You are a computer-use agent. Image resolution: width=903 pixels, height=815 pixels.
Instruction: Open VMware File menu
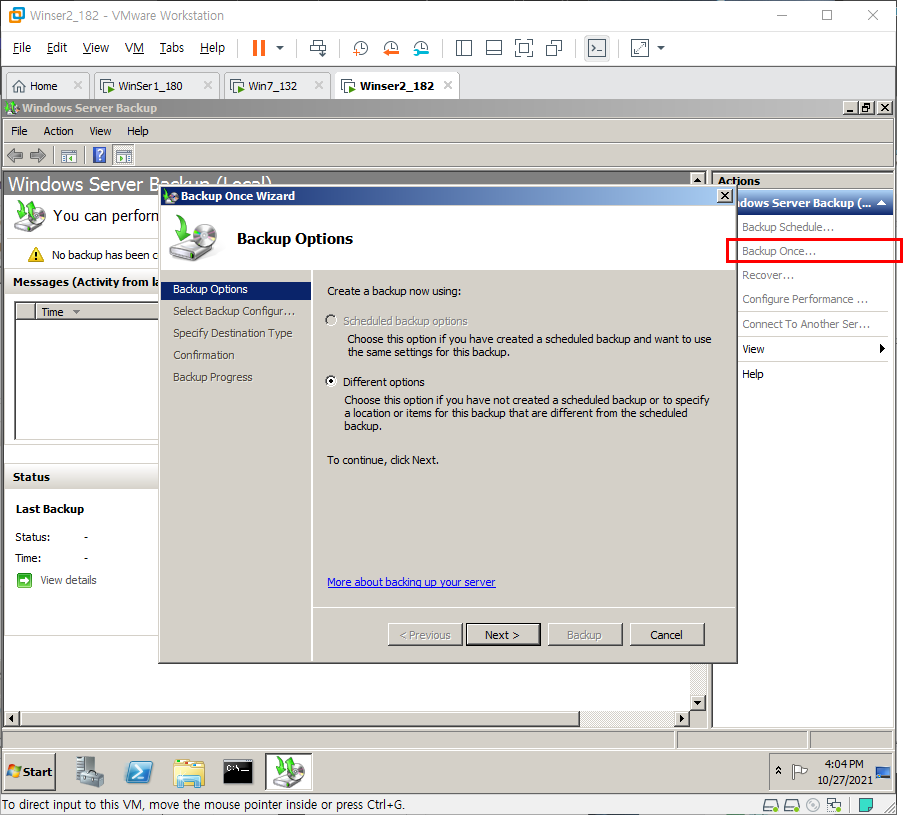22,48
